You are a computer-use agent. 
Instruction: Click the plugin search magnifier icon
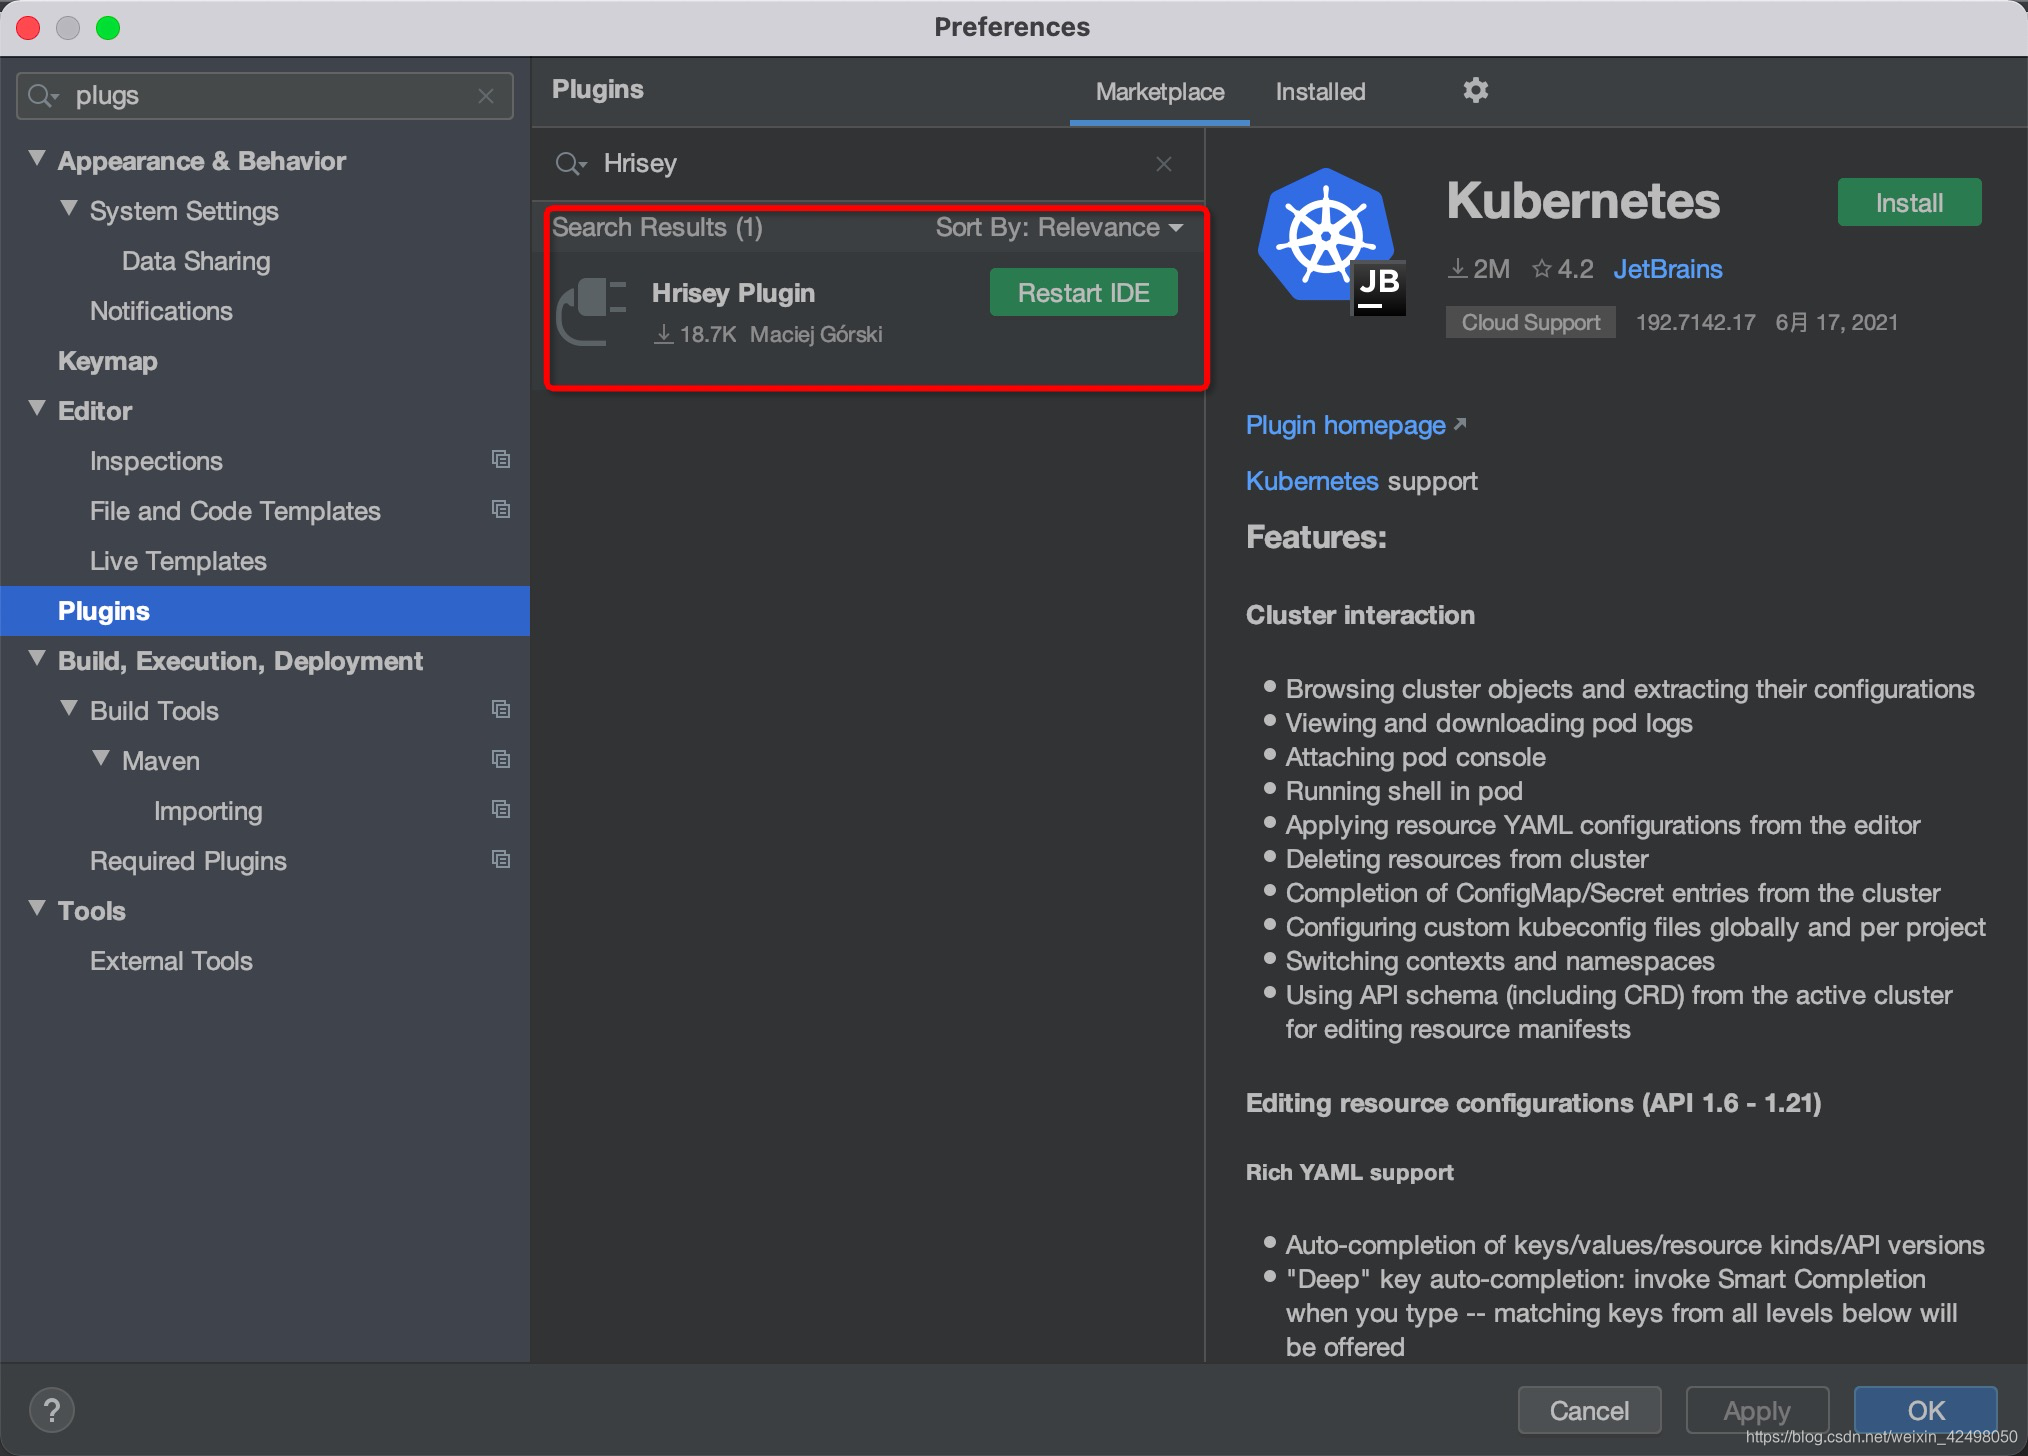tap(570, 164)
